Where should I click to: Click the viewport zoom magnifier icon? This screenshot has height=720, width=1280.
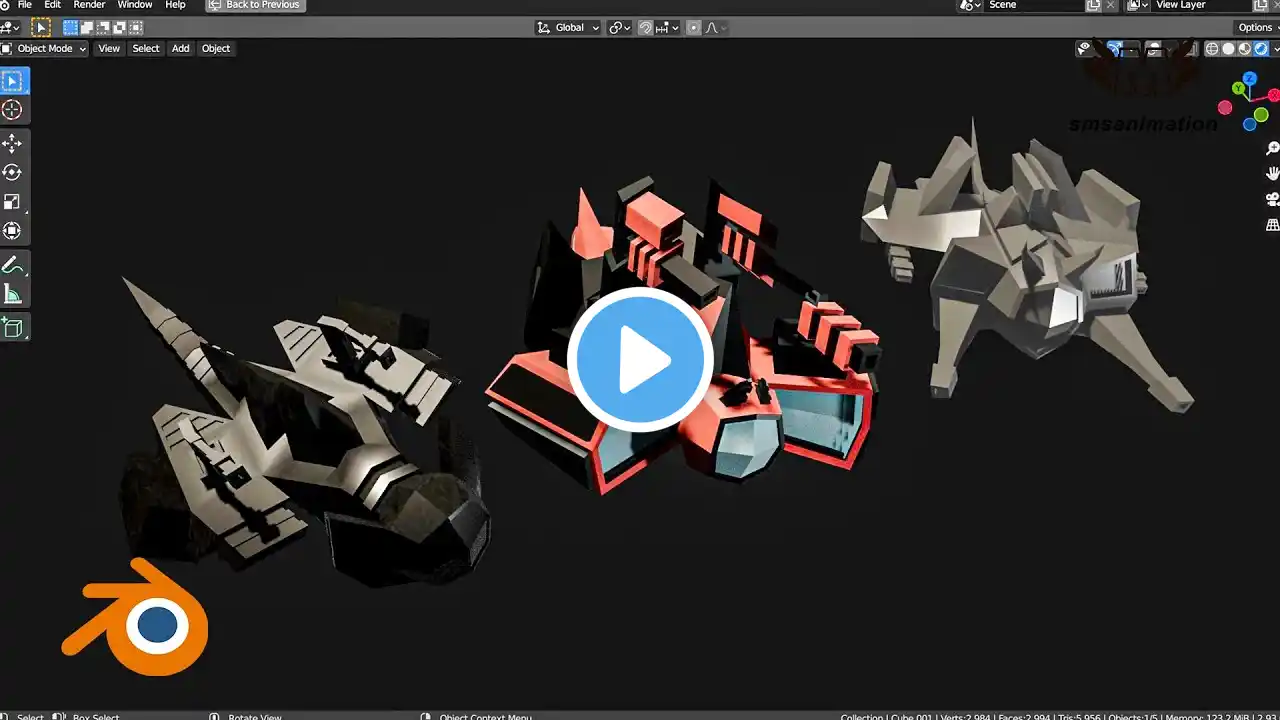(x=1273, y=148)
